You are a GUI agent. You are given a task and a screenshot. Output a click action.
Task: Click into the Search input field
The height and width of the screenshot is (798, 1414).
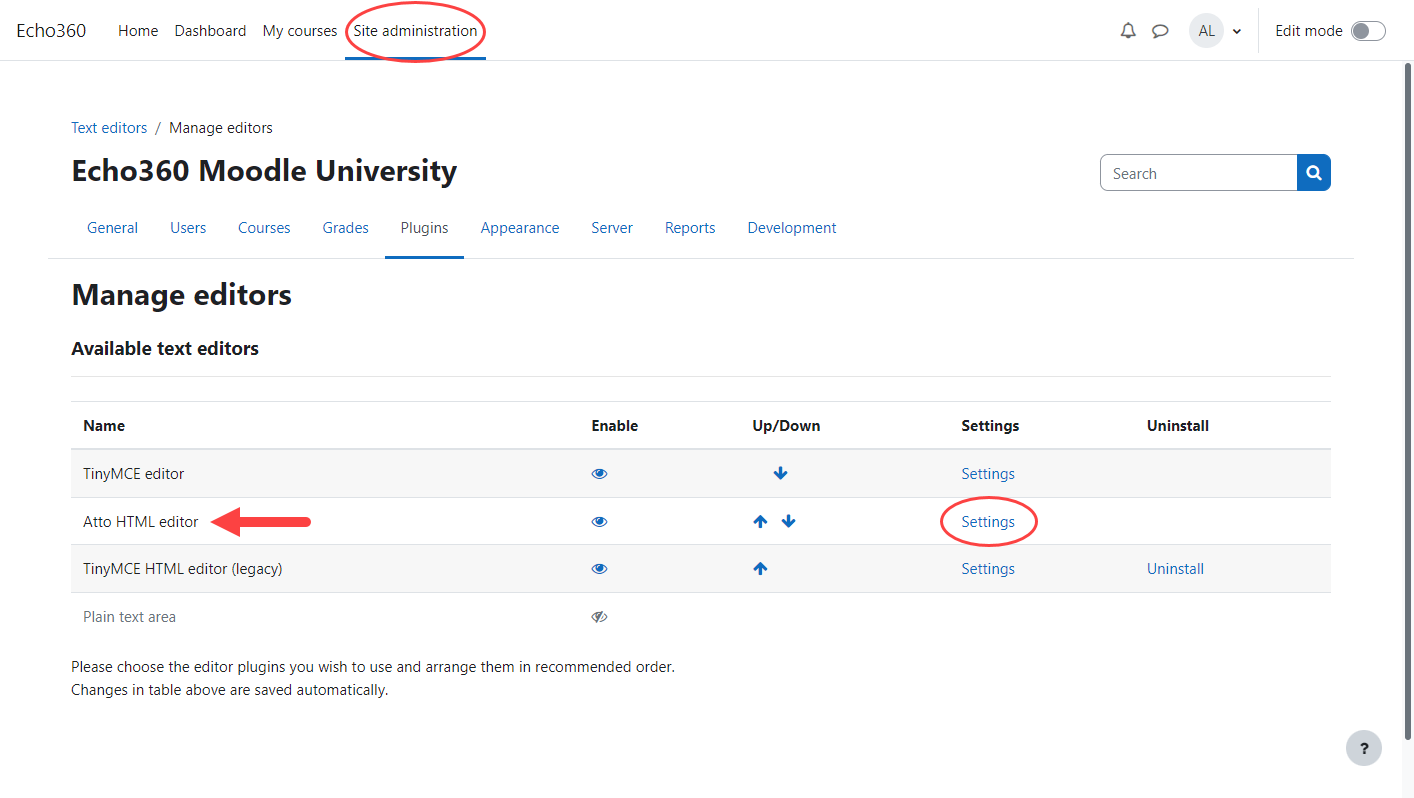[1199, 173]
